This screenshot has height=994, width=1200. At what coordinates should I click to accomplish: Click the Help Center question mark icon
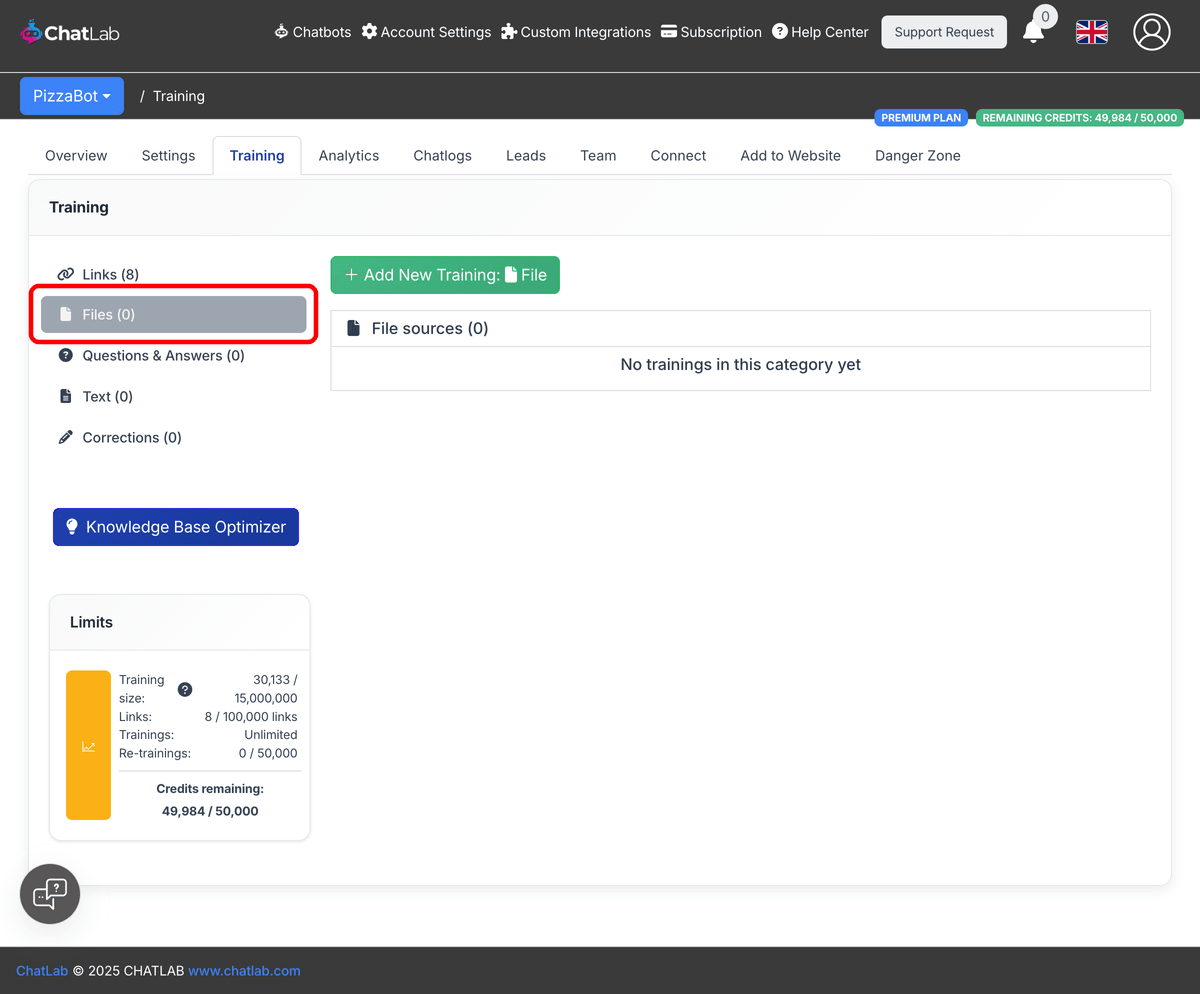coord(778,31)
